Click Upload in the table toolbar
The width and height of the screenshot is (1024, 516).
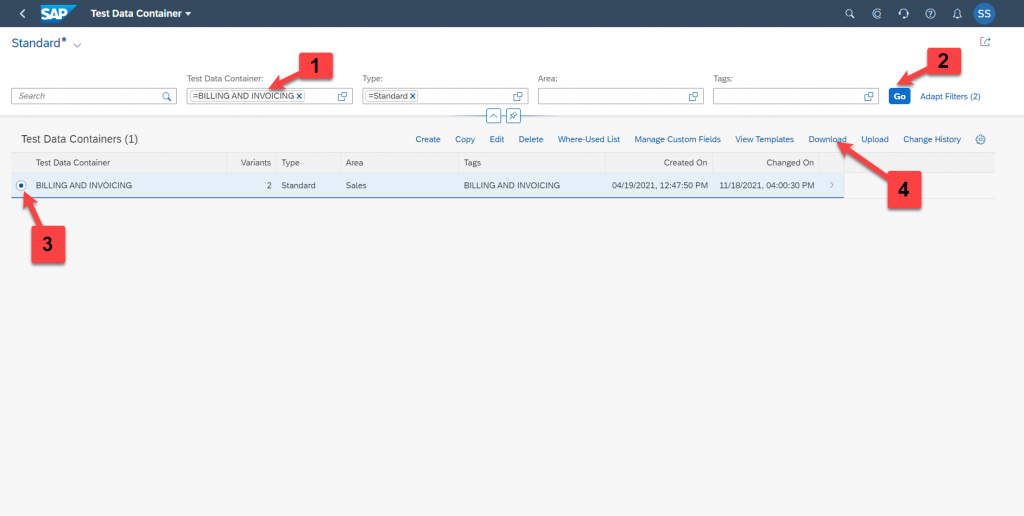(874, 139)
